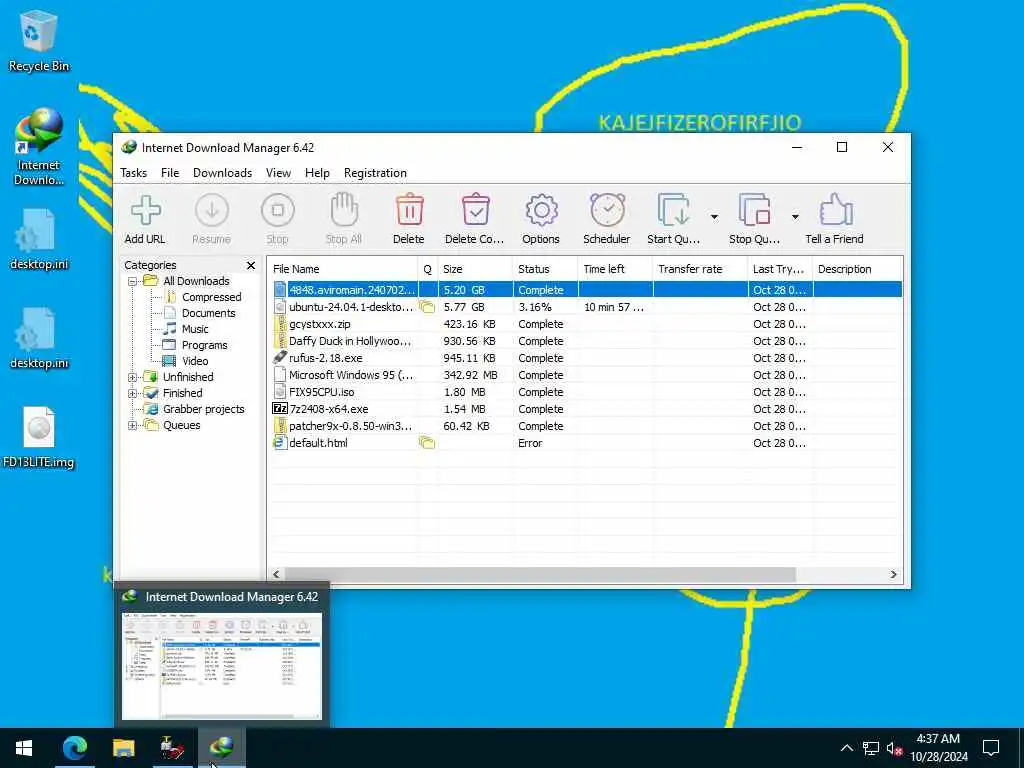Click the horizontal scrollbar right arrow

point(893,574)
